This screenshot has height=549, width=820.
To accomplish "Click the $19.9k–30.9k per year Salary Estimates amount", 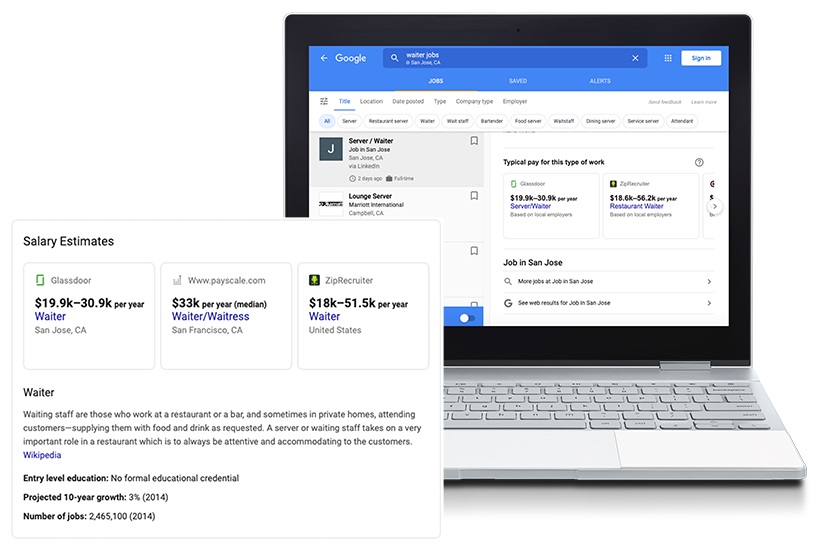I will coord(89,303).
